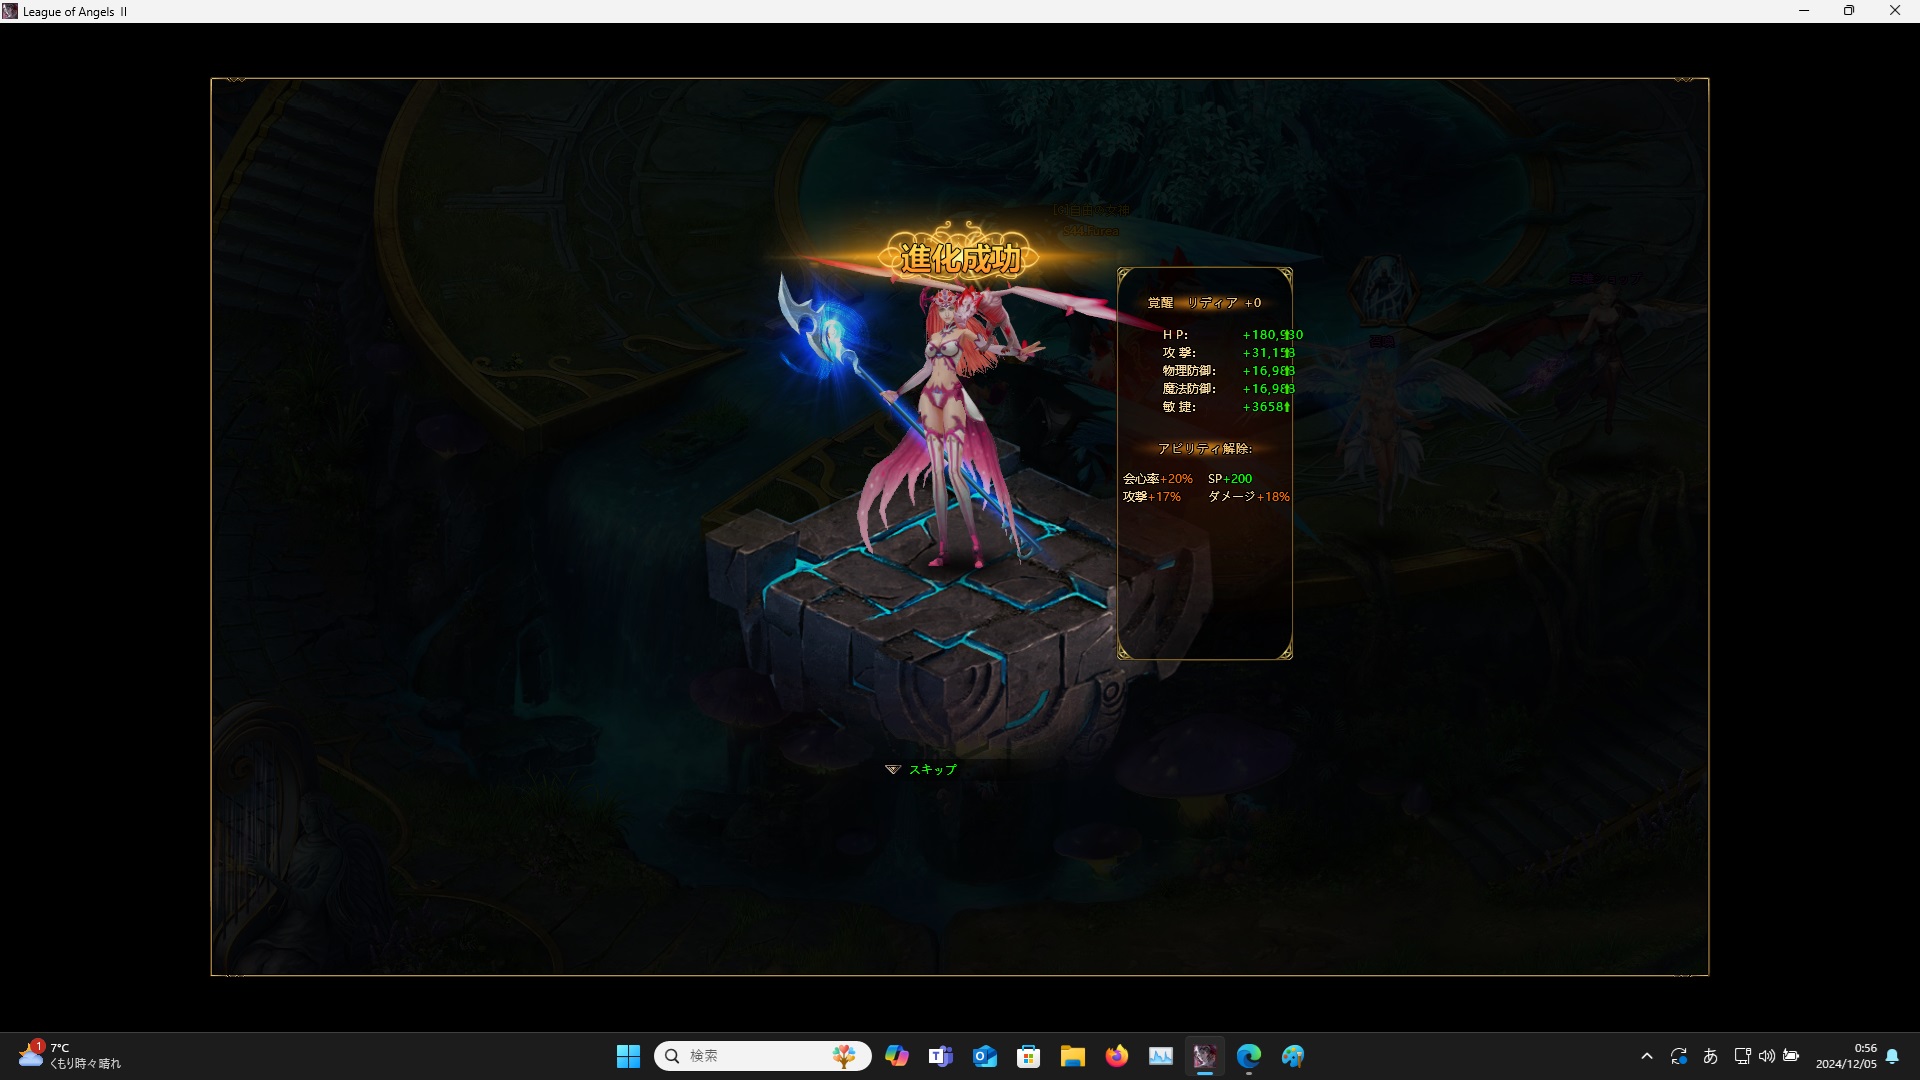Click the green skip arrow icon
The height and width of the screenshot is (1080, 1920).
click(893, 769)
